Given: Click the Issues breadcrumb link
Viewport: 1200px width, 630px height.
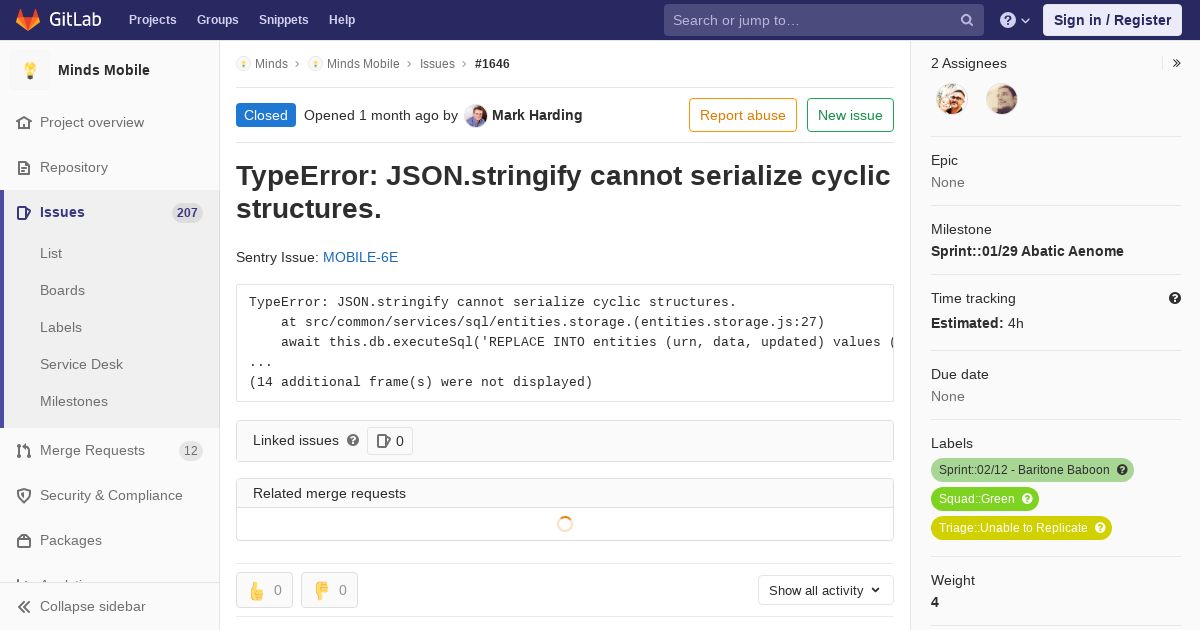Looking at the screenshot, I should [437, 63].
